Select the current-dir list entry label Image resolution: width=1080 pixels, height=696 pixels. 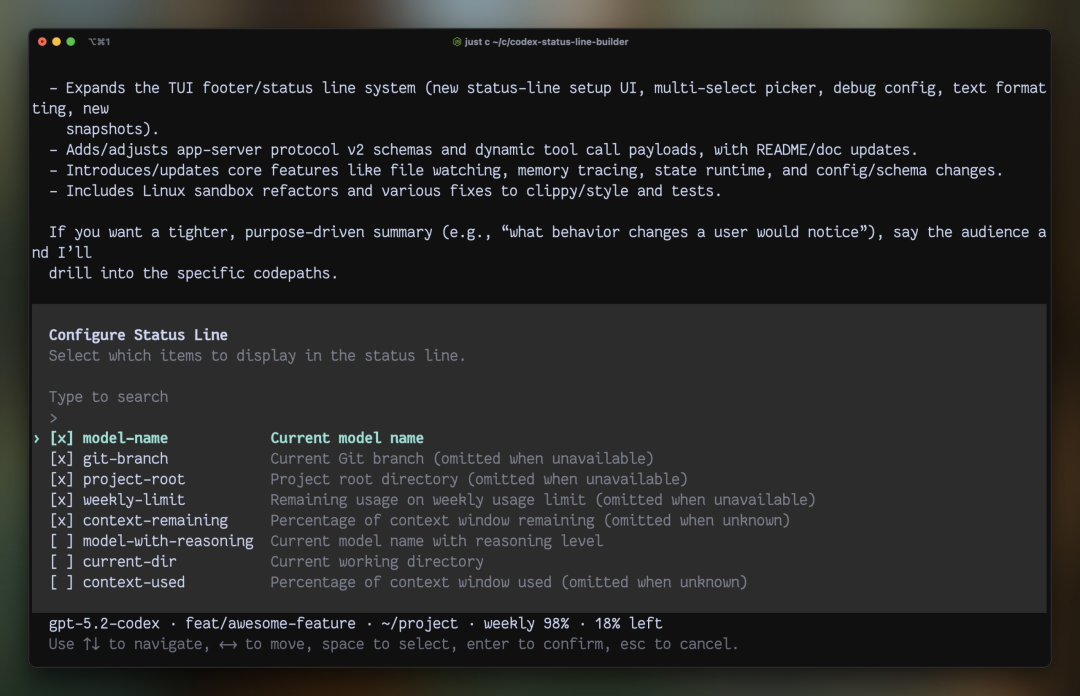click(x=129, y=562)
